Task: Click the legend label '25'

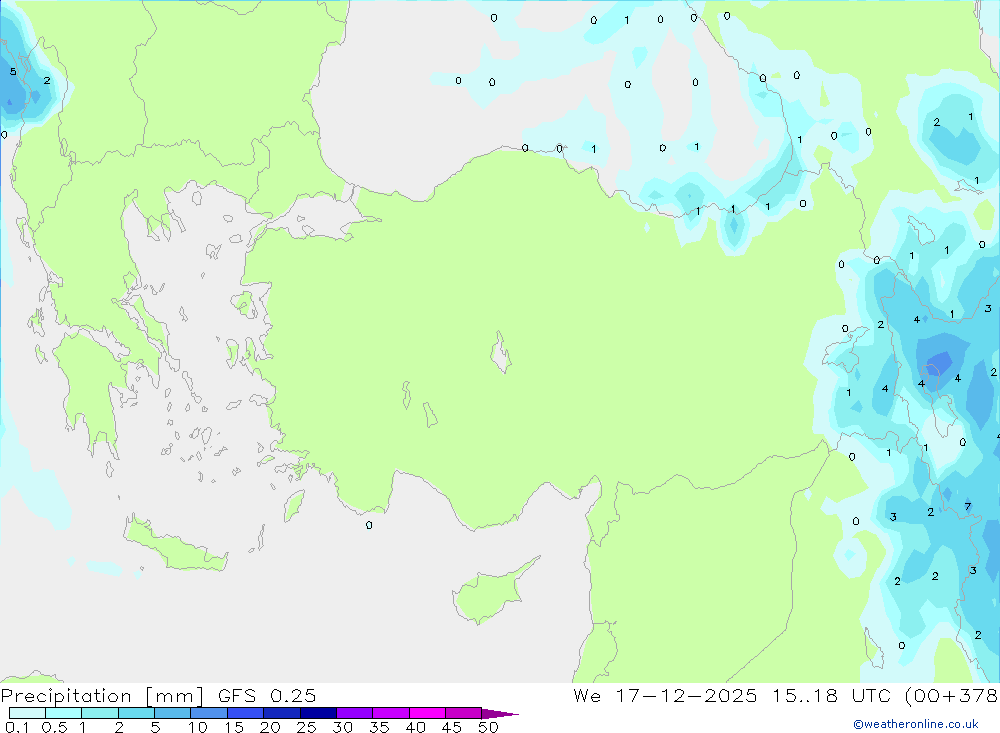Action: [306, 727]
